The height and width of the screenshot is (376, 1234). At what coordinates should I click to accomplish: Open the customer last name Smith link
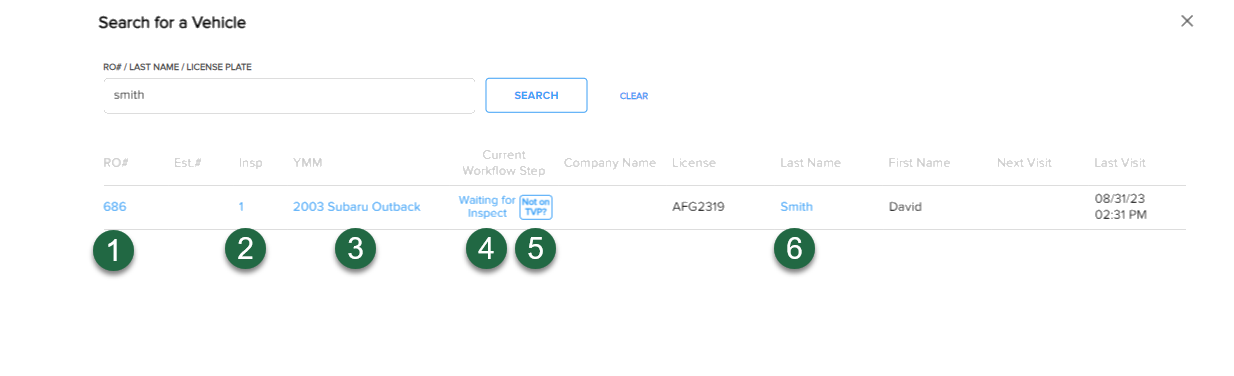[x=797, y=207]
